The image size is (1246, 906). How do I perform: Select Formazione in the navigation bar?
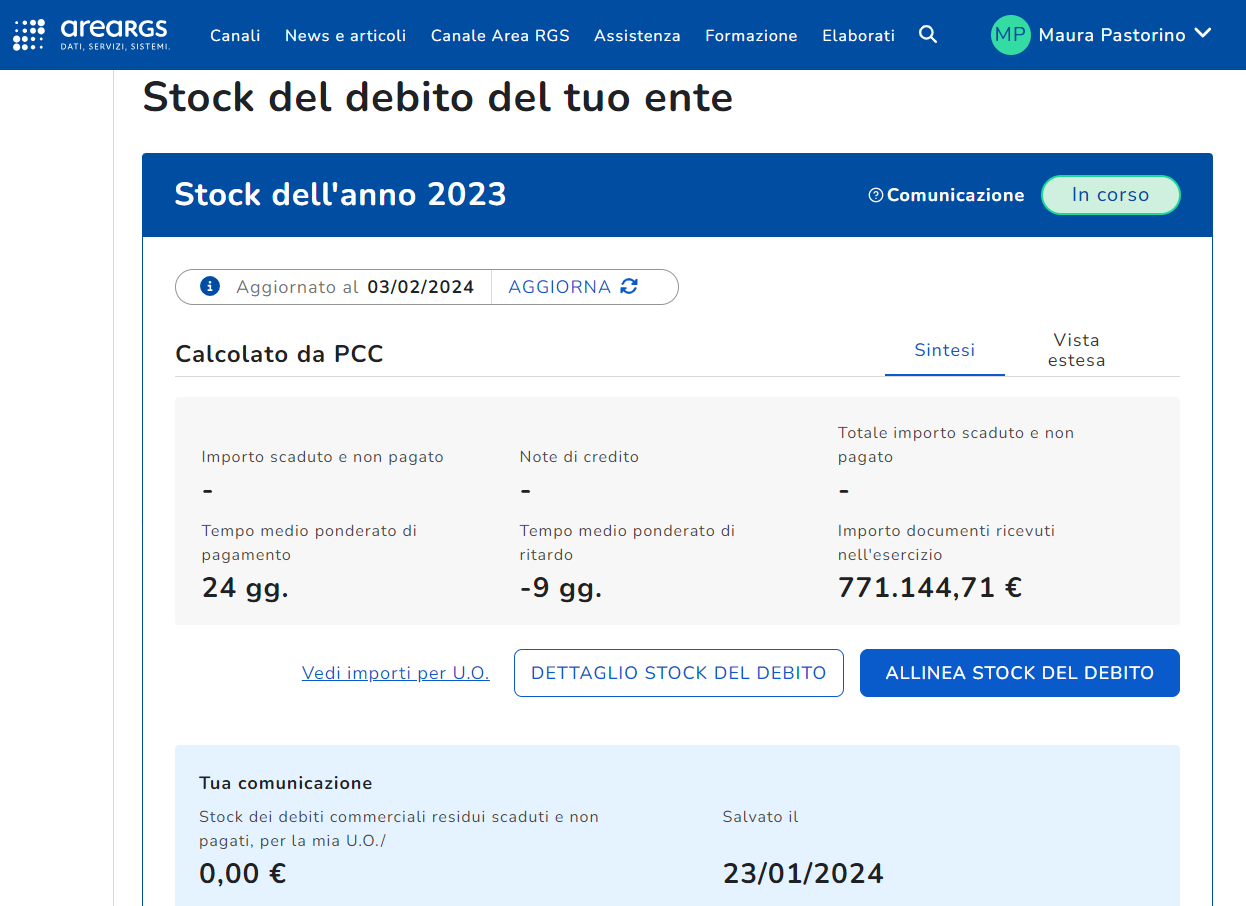(x=751, y=35)
